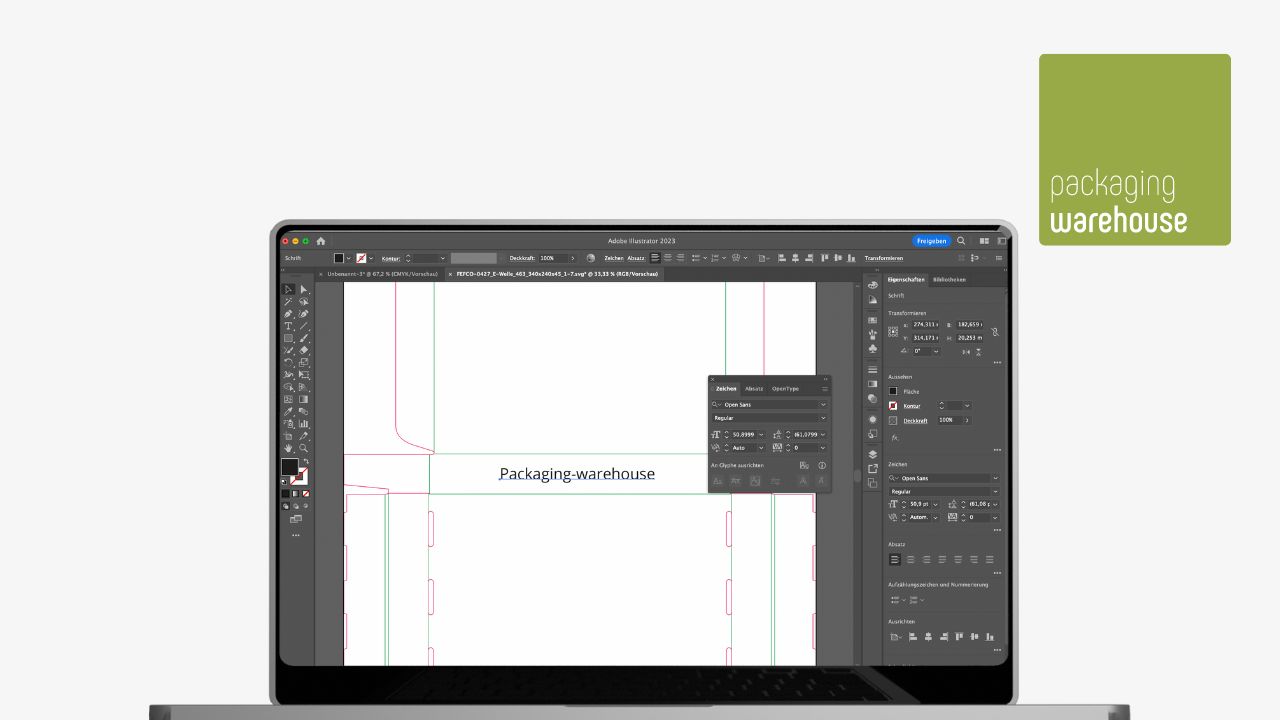Choose the Eyedropper tool
Screen dimensions: 1280x720
[288, 412]
